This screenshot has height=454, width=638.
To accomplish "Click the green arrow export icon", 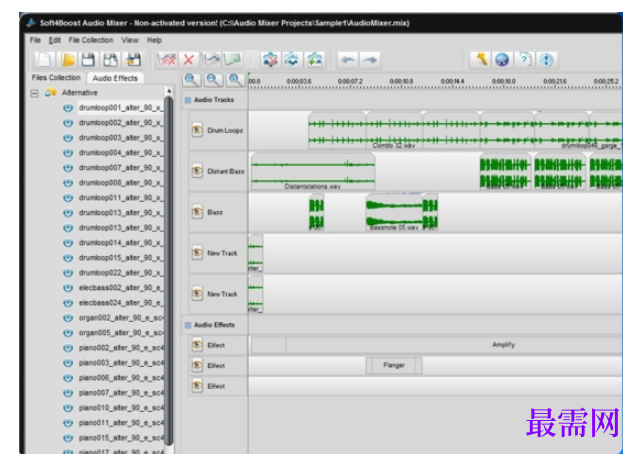I will [232, 60].
